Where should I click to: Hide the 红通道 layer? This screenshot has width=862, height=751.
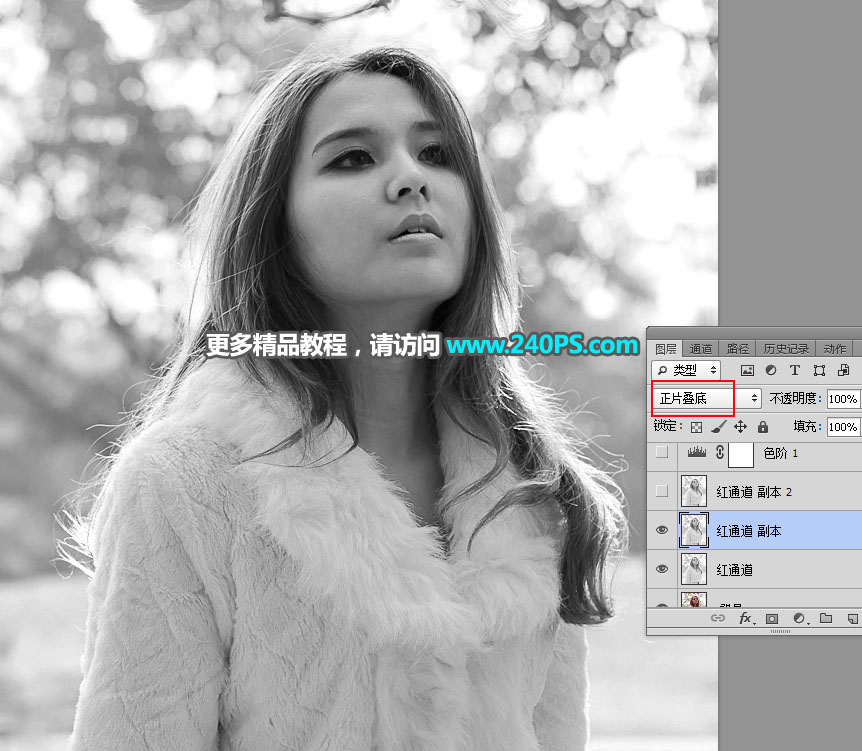(x=662, y=569)
